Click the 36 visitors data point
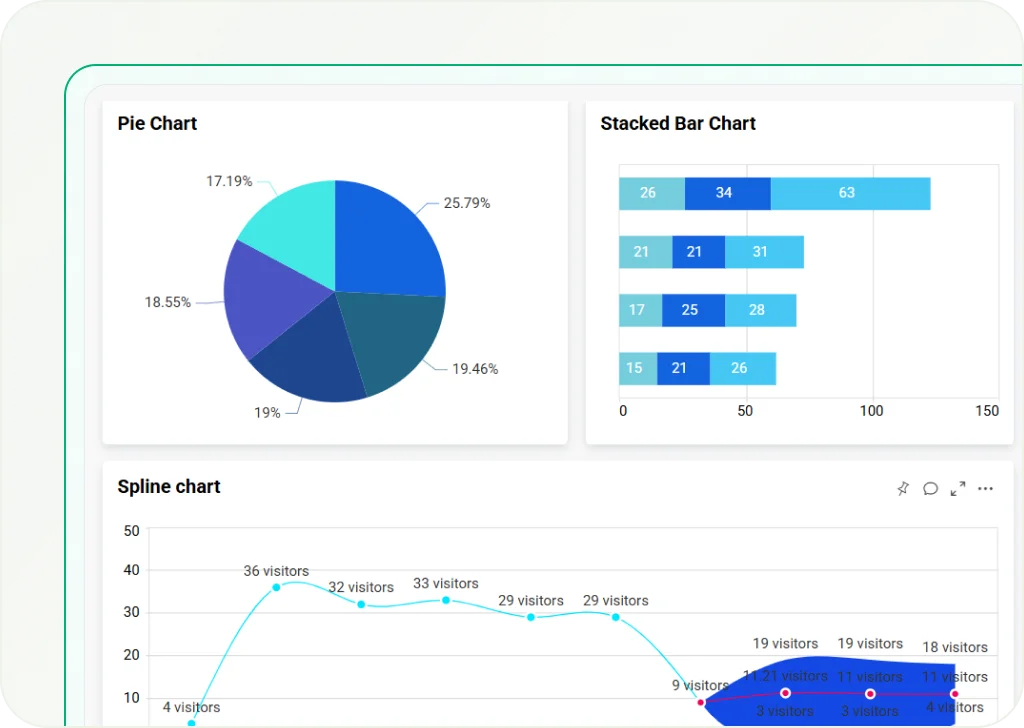Screen dimensions: 1024x728 point(276,587)
